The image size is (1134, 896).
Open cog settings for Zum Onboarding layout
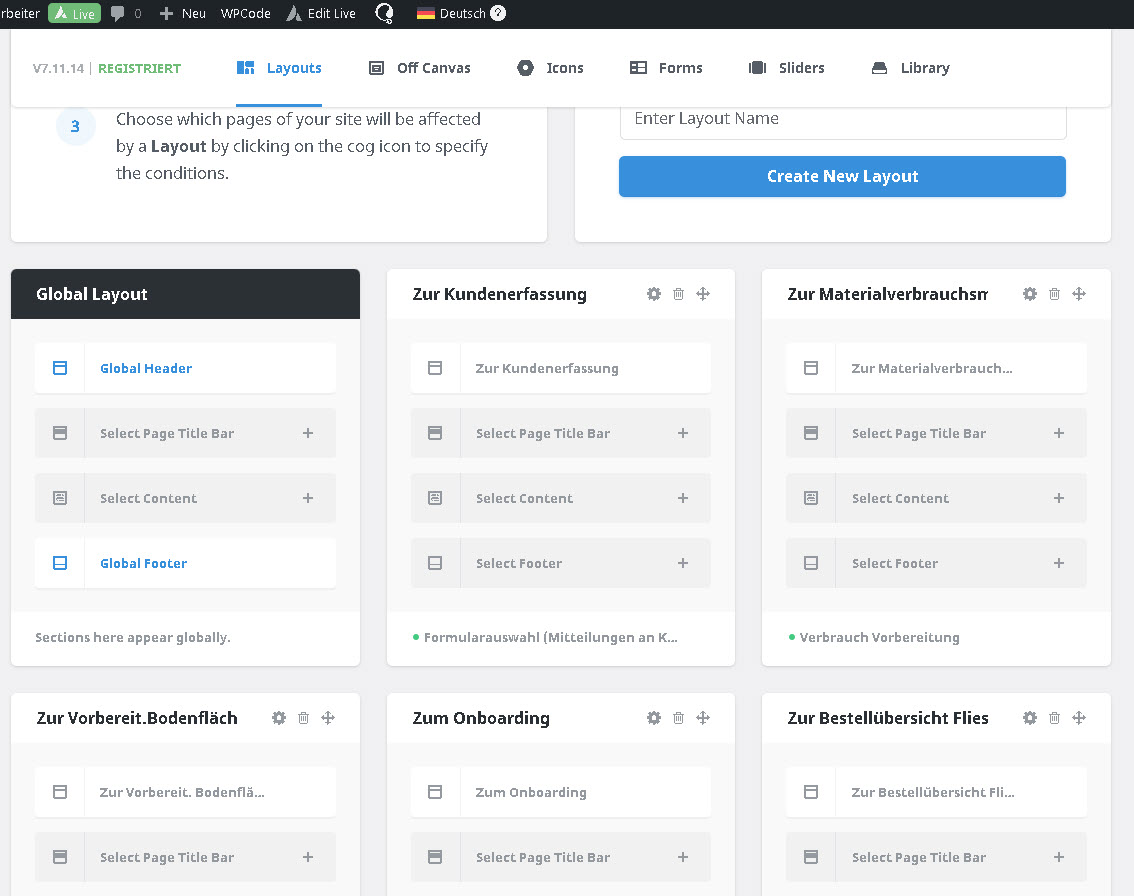[654, 717]
